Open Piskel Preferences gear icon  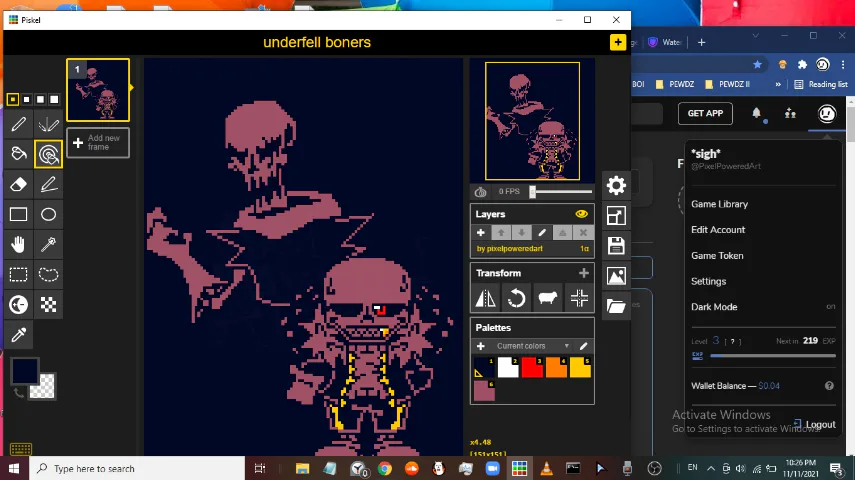point(616,185)
